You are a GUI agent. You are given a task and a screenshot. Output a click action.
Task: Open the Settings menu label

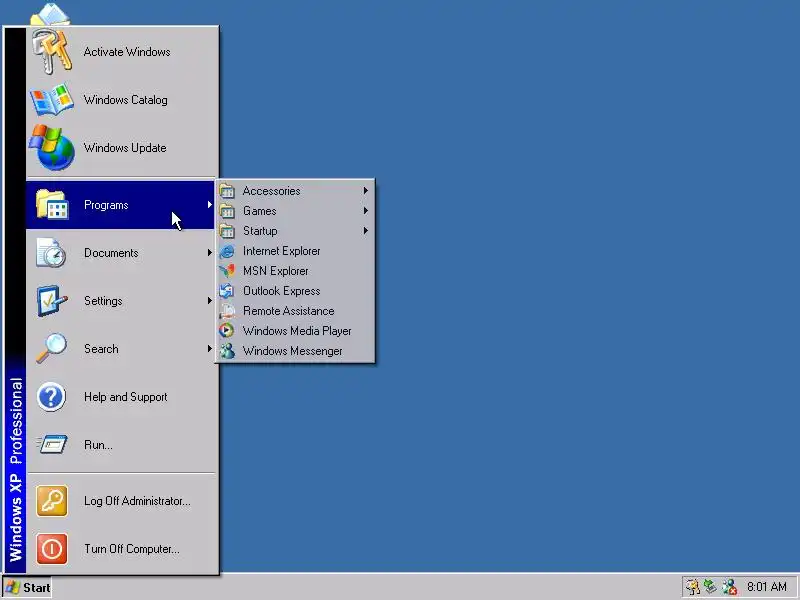[103, 301]
